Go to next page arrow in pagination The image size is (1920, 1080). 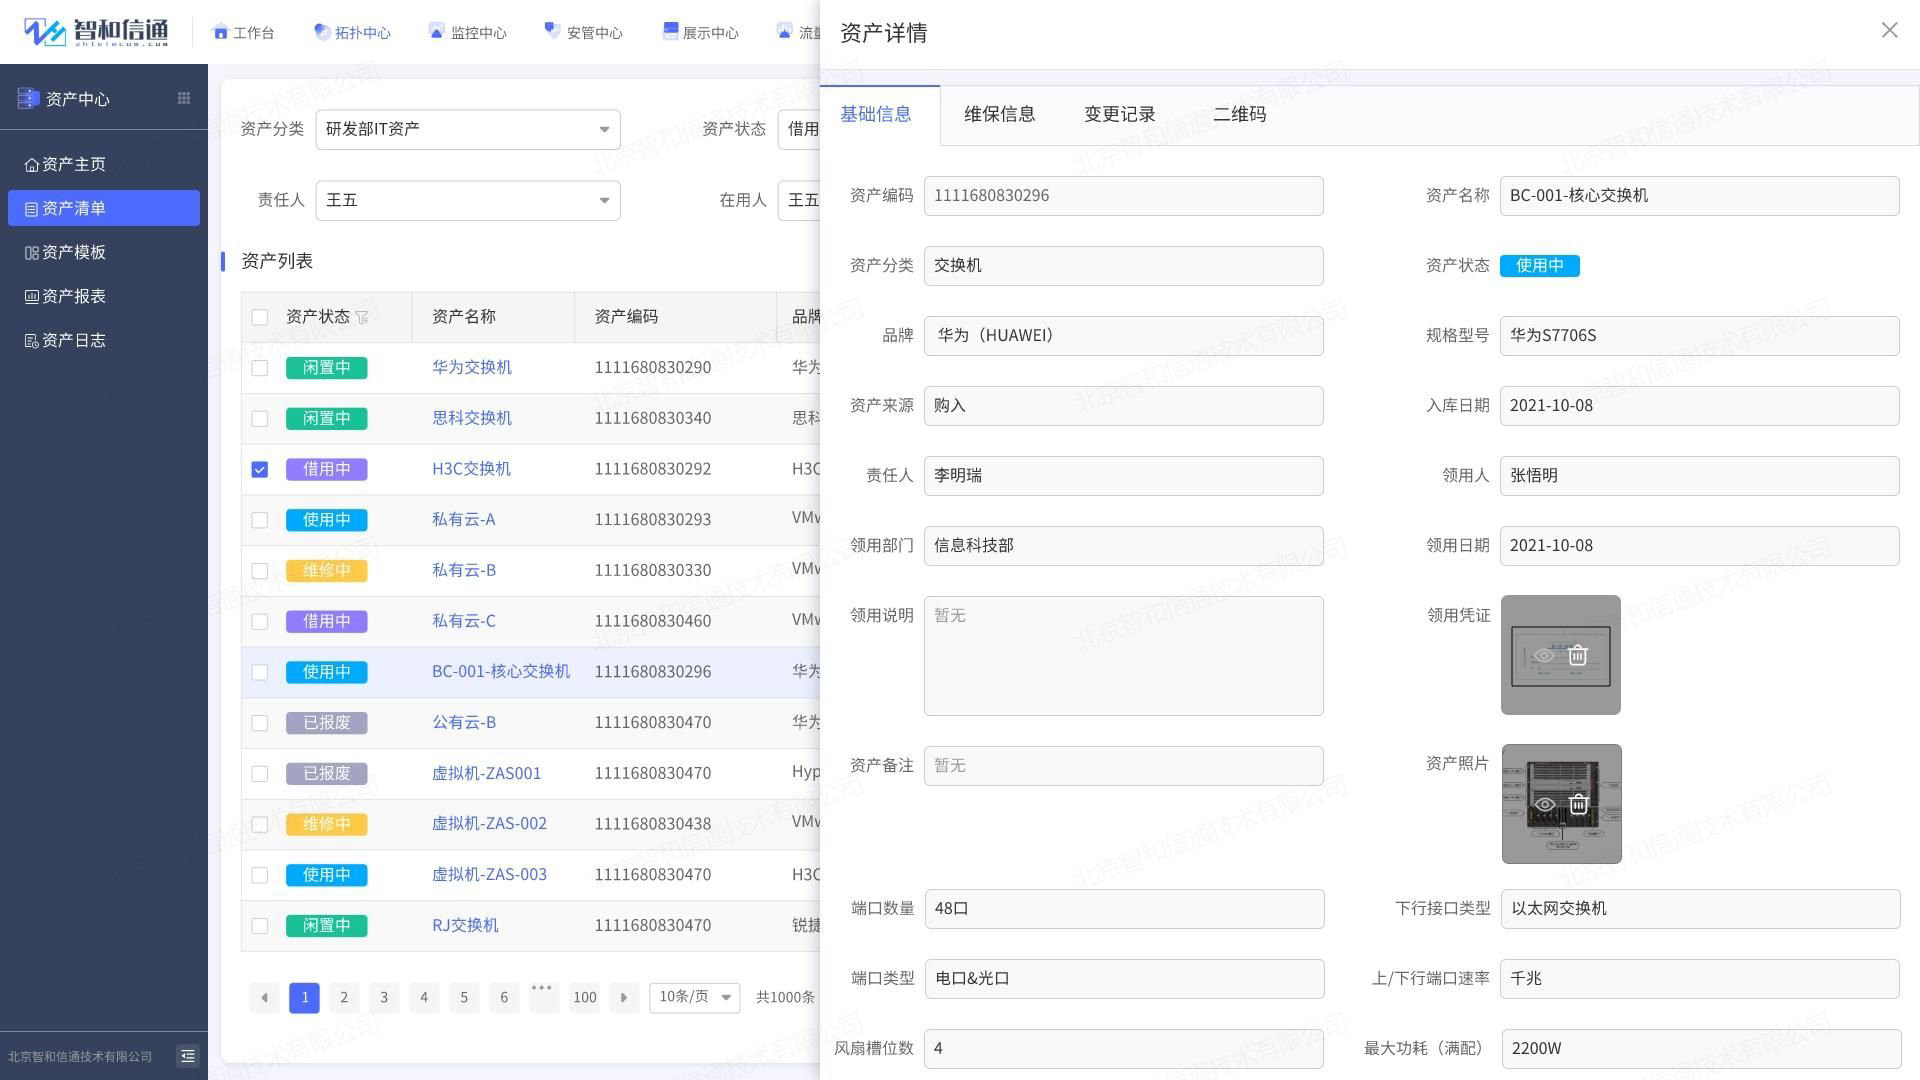(x=624, y=997)
